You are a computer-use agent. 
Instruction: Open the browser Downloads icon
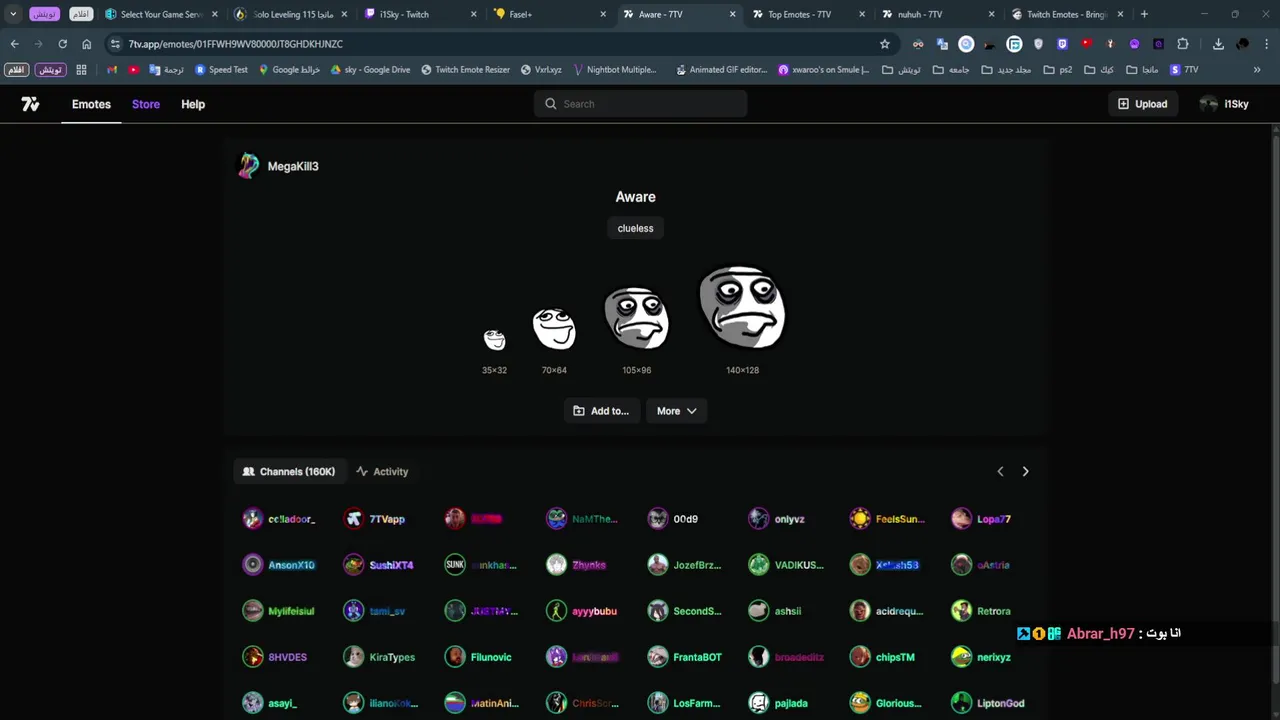(1218, 44)
